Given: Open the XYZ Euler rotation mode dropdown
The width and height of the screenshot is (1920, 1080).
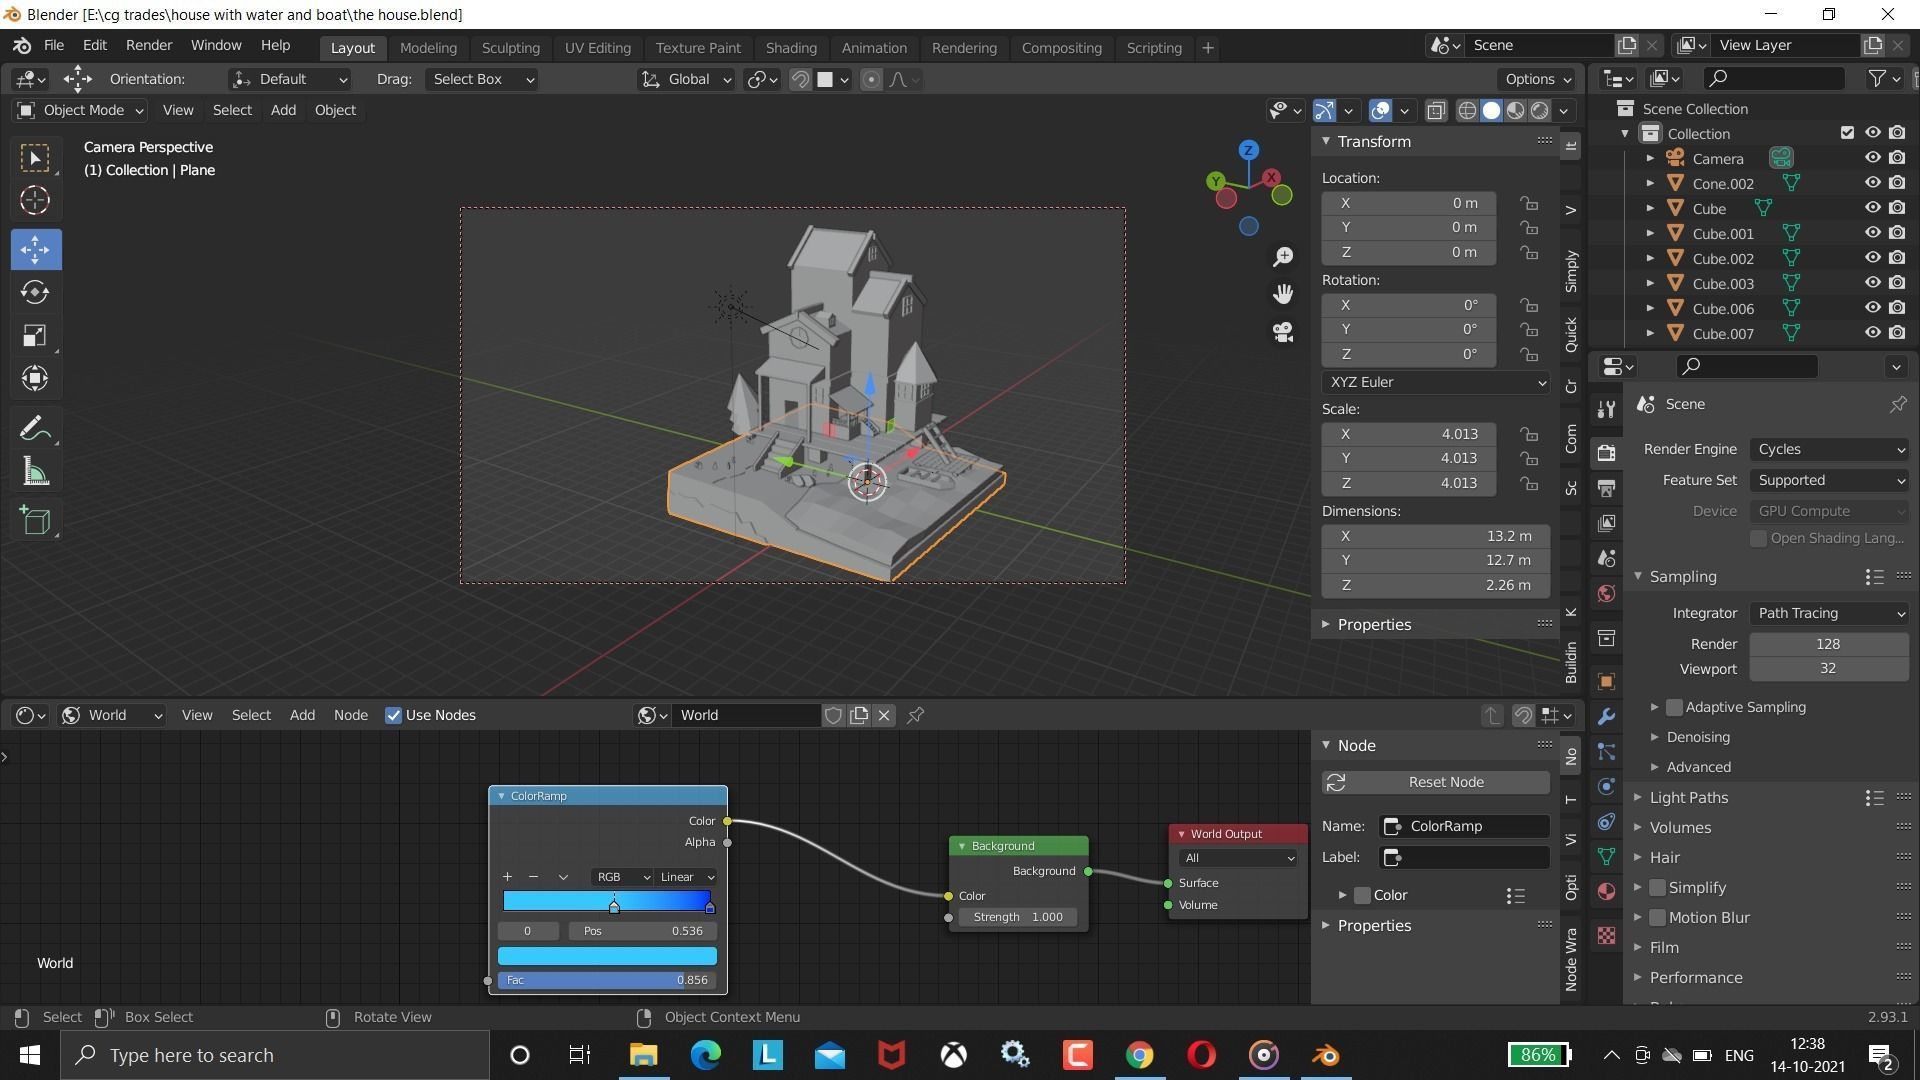Looking at the screenshot, I should click(x=1435, y=382).
